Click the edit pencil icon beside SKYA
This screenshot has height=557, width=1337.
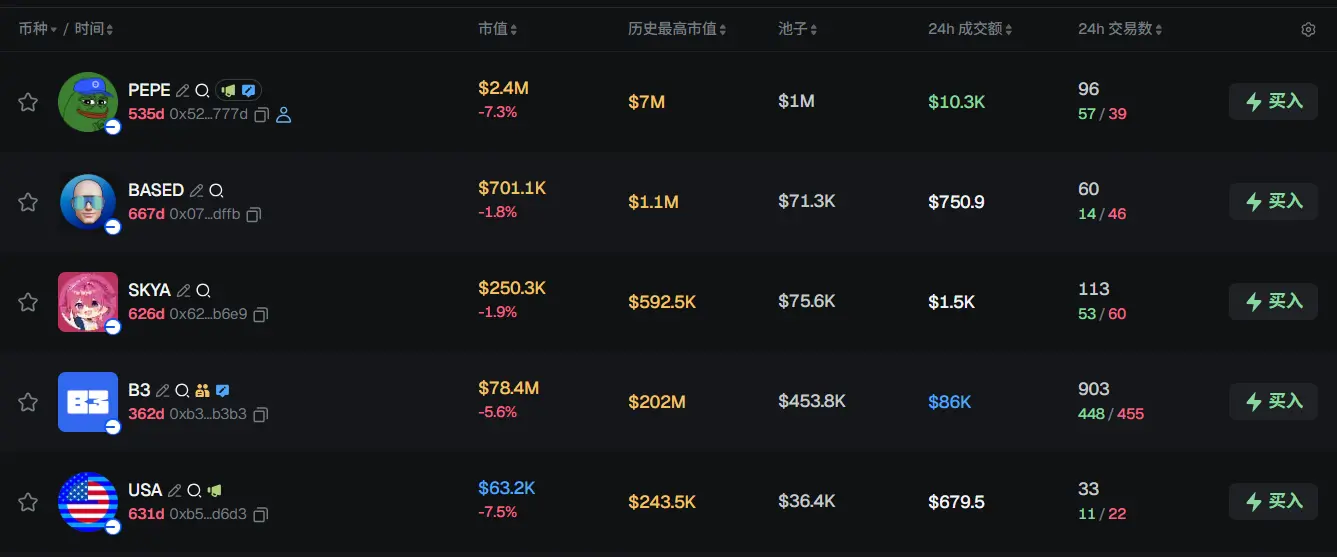(x=183, y=291)
